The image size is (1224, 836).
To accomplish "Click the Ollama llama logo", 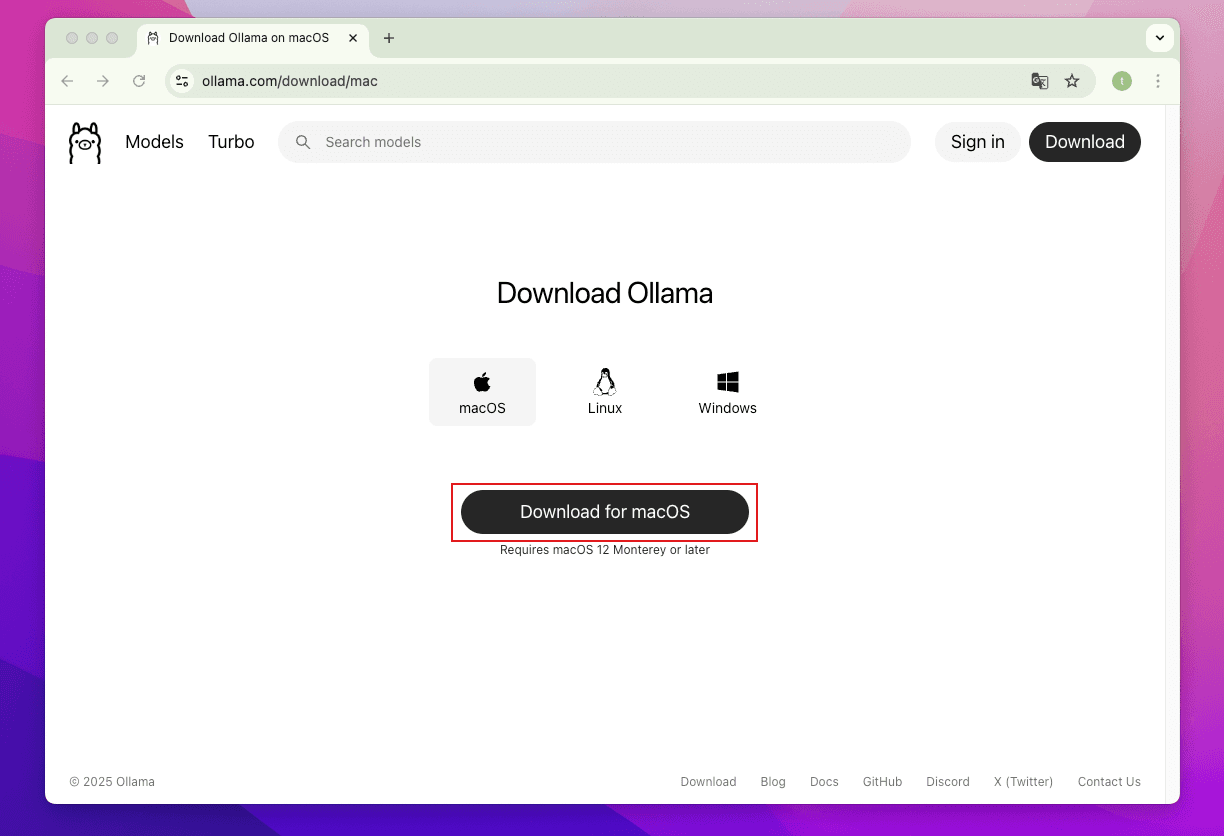I will tap(84, 142).
